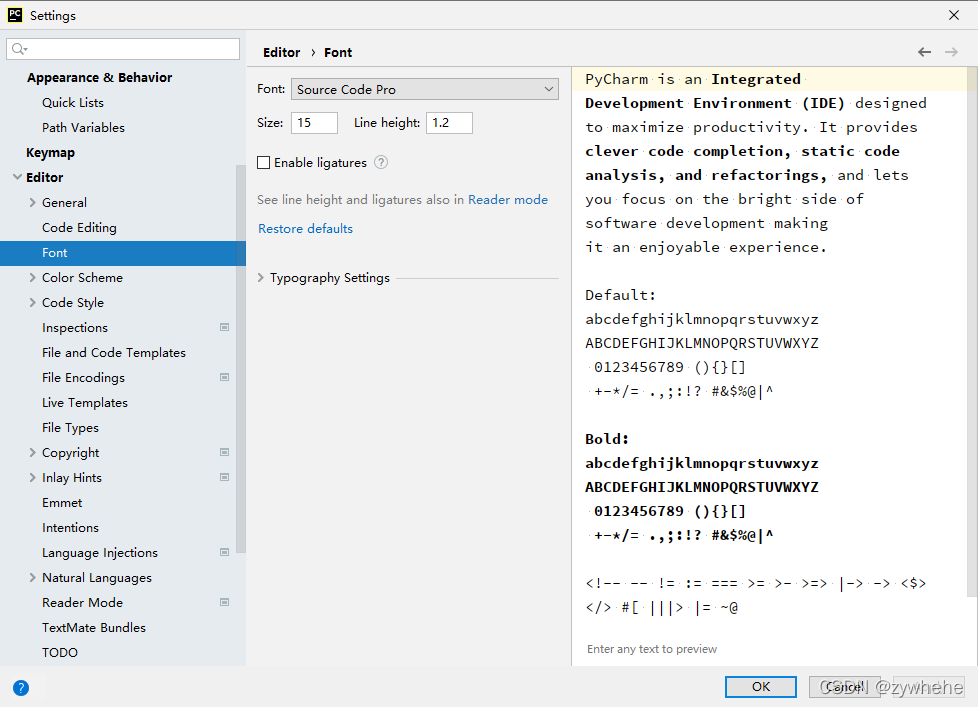Open Language Injections page
Viewport: 978px width, 707px height.
point(100,553)
